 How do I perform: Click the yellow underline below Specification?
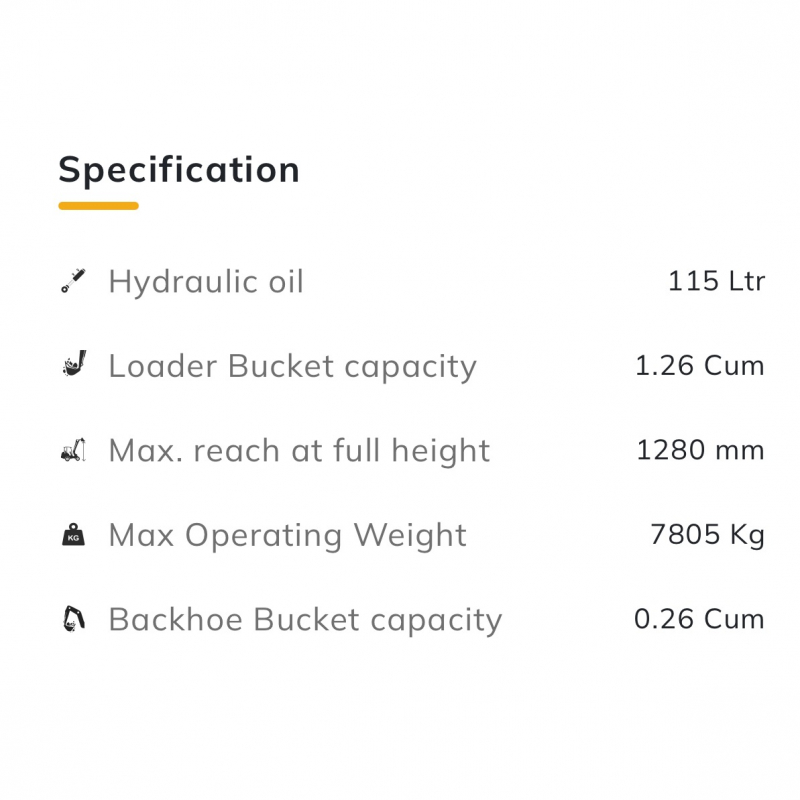[98, 206]
